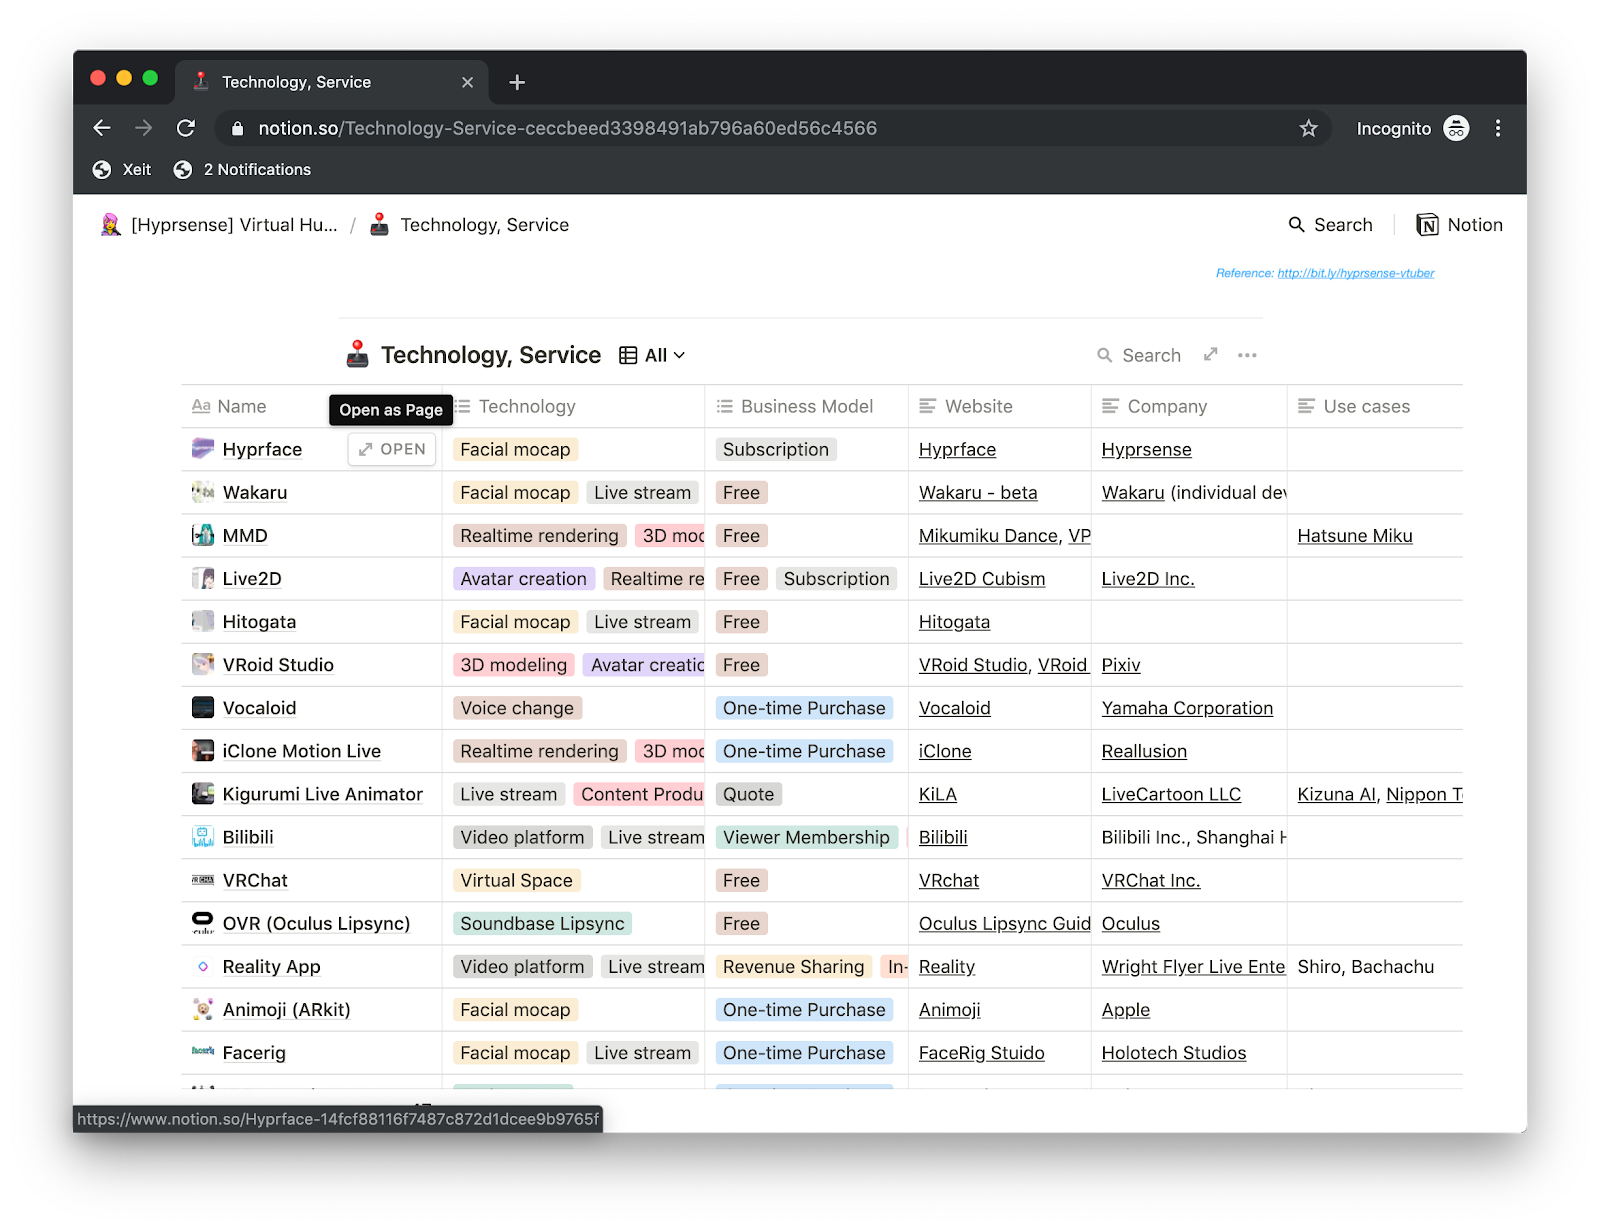Open the Technology column header
Image resolution: width=1600 pixels, height=1229 pixels.
(x=573, y=406)
